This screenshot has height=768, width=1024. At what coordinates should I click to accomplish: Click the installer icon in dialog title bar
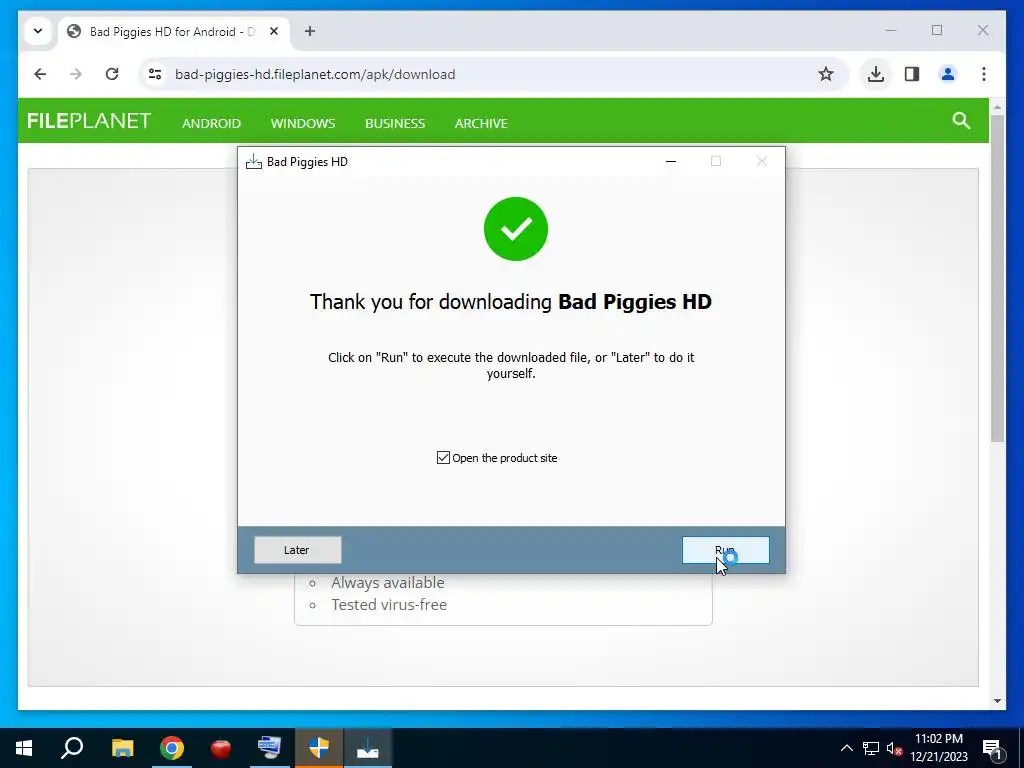pyautogui.click(x=253, y=161)
